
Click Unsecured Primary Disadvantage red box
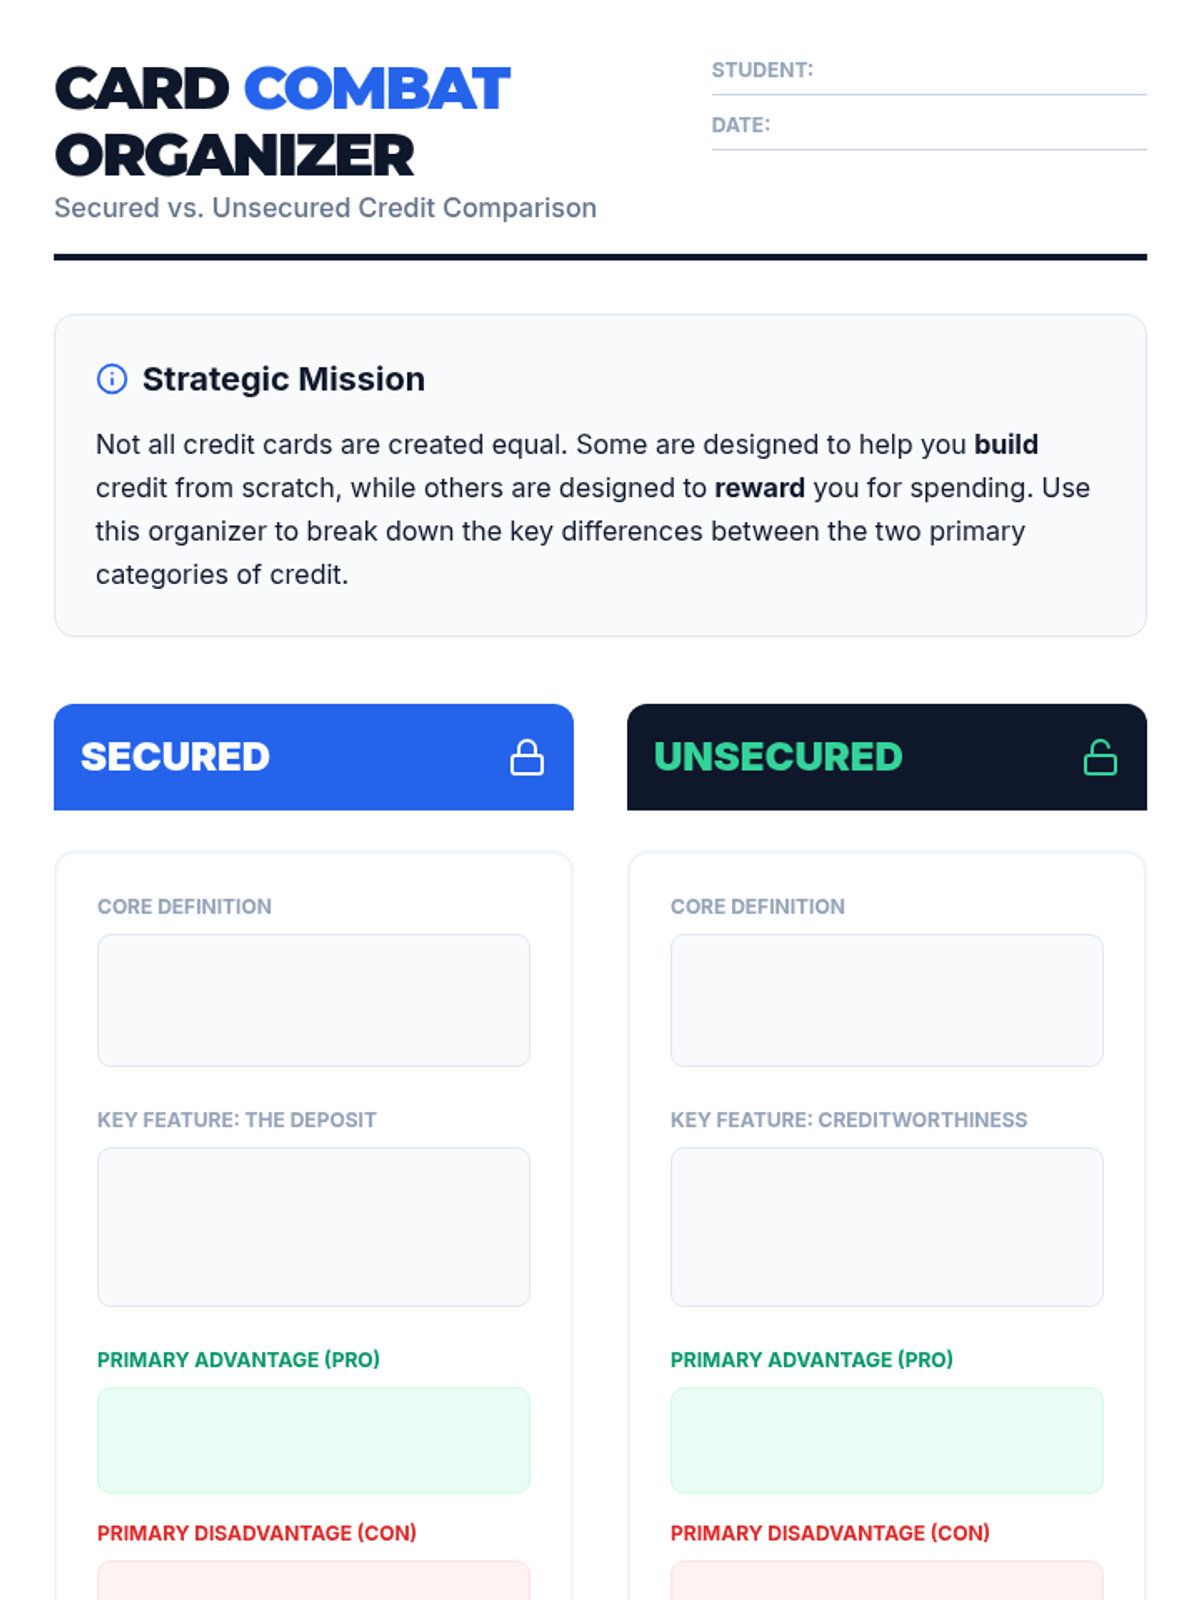point(886,1582)
